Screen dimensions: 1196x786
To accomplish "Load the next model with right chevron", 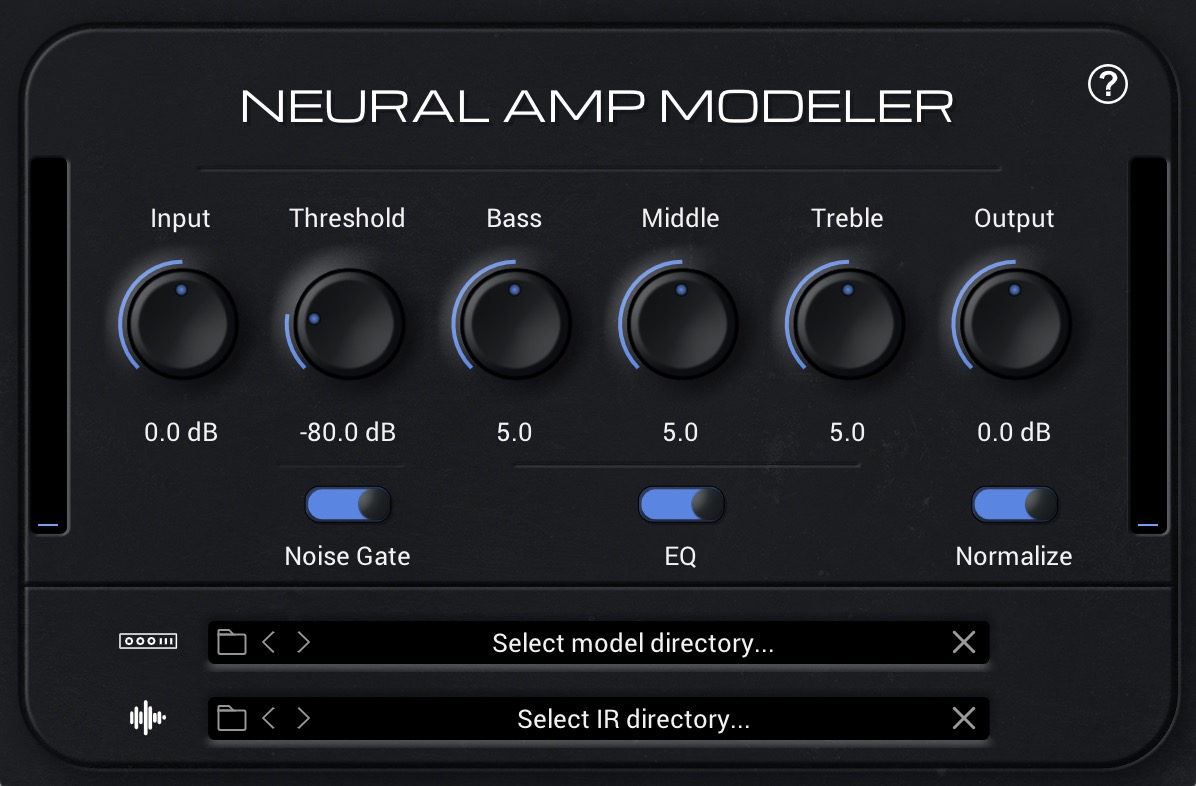I will [x=303, y=642].
